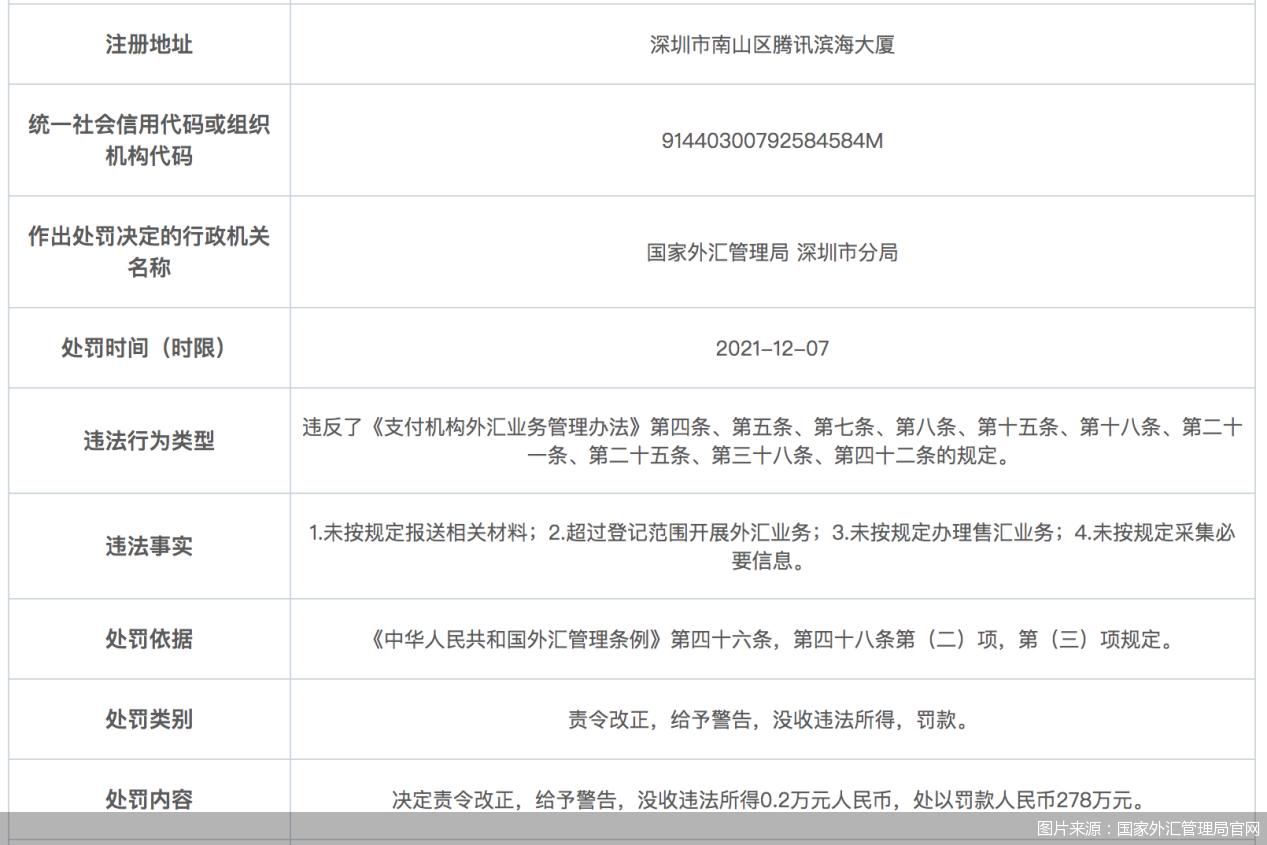Click the 处罚时间（时限） label
The width and height of the screenshot is (1267, 845).
(x=149, y=348)
